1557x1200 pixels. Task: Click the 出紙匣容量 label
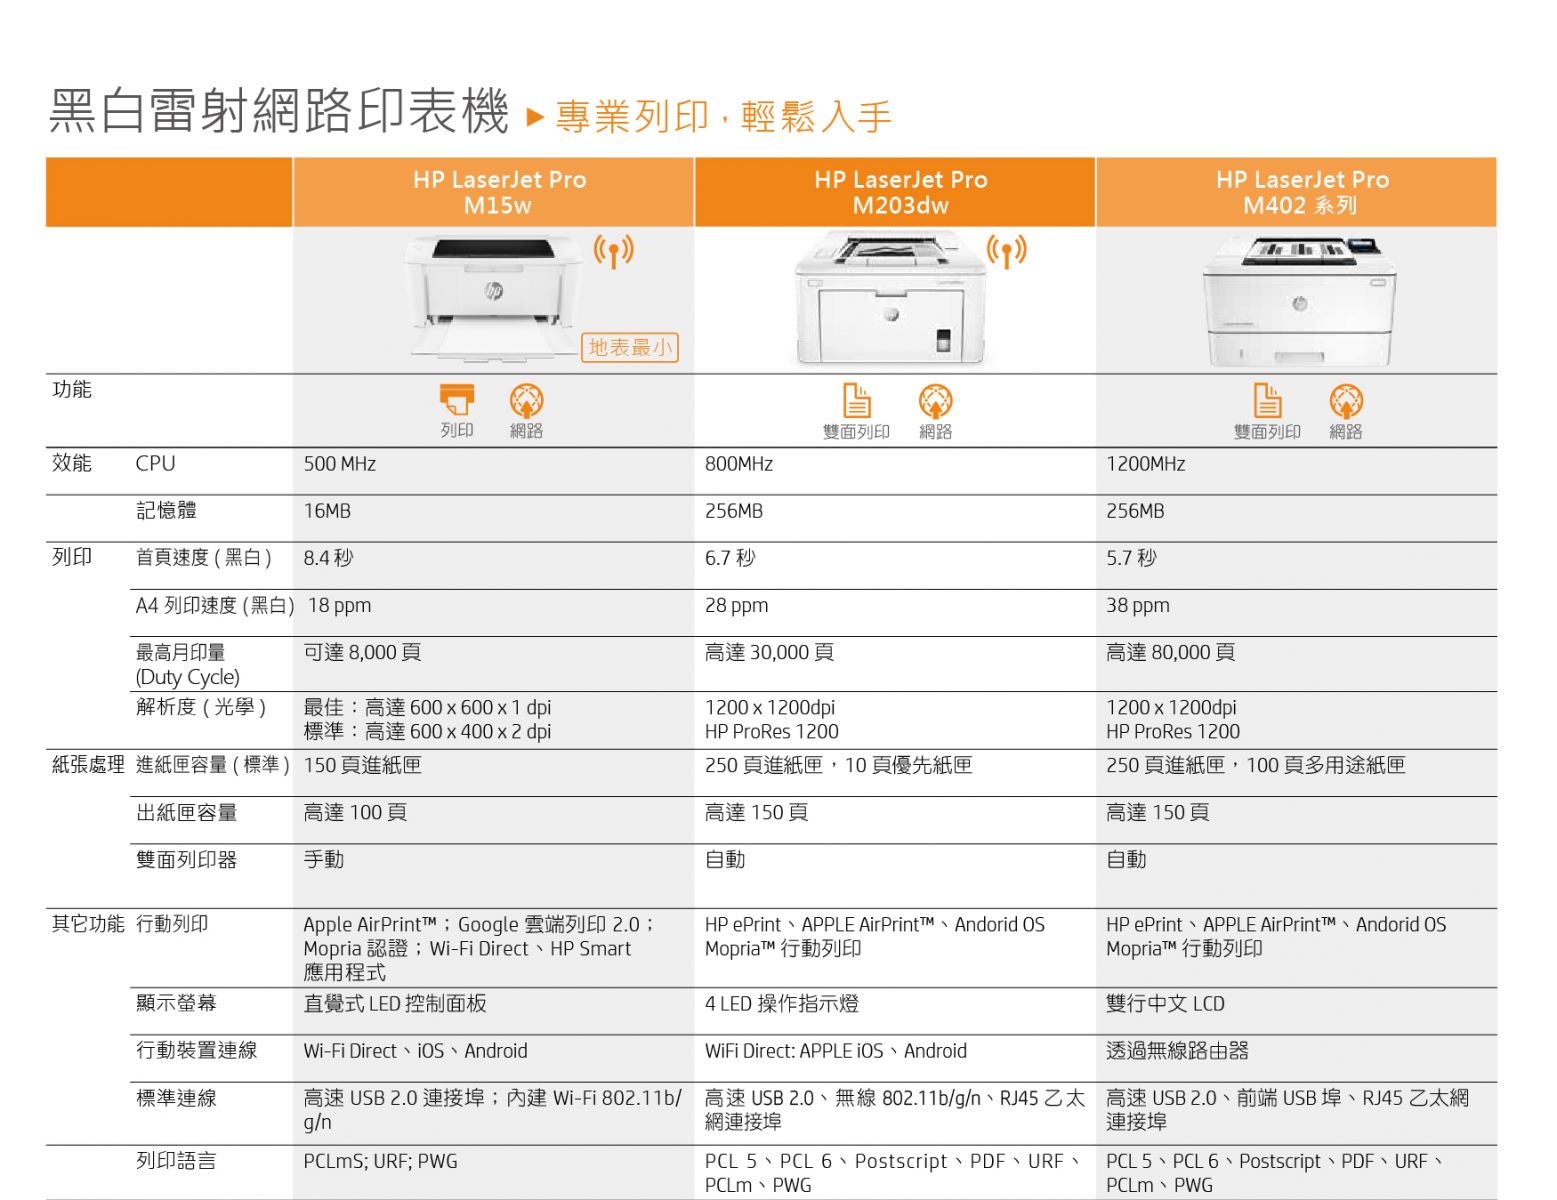click(186, 812)
